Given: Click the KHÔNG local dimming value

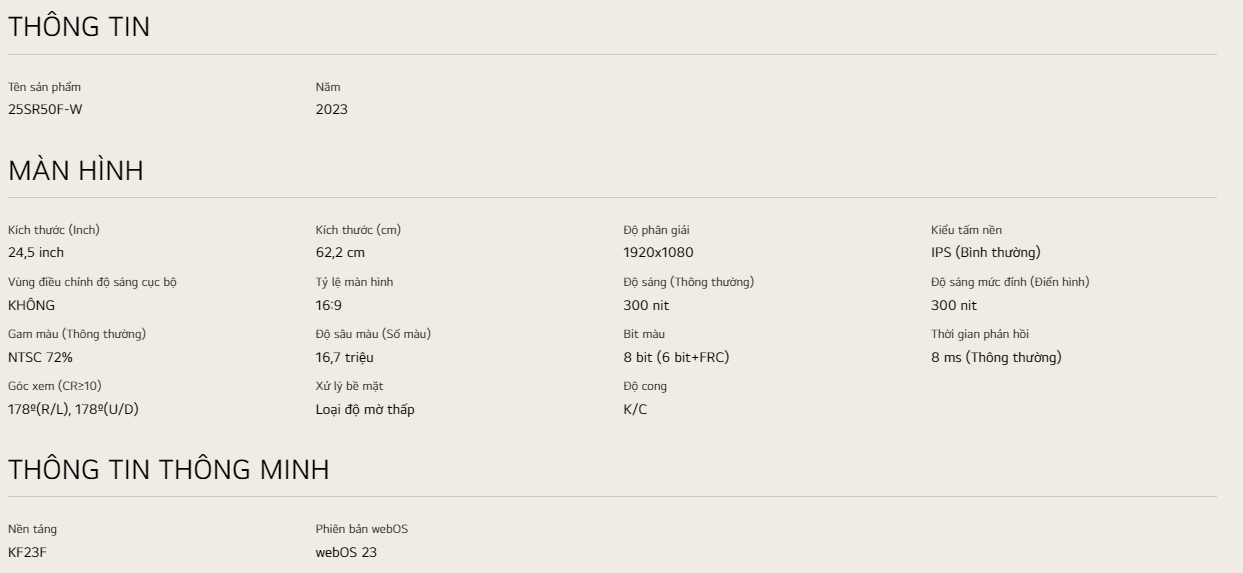Looking at the screenshot, I should point(32,305).
